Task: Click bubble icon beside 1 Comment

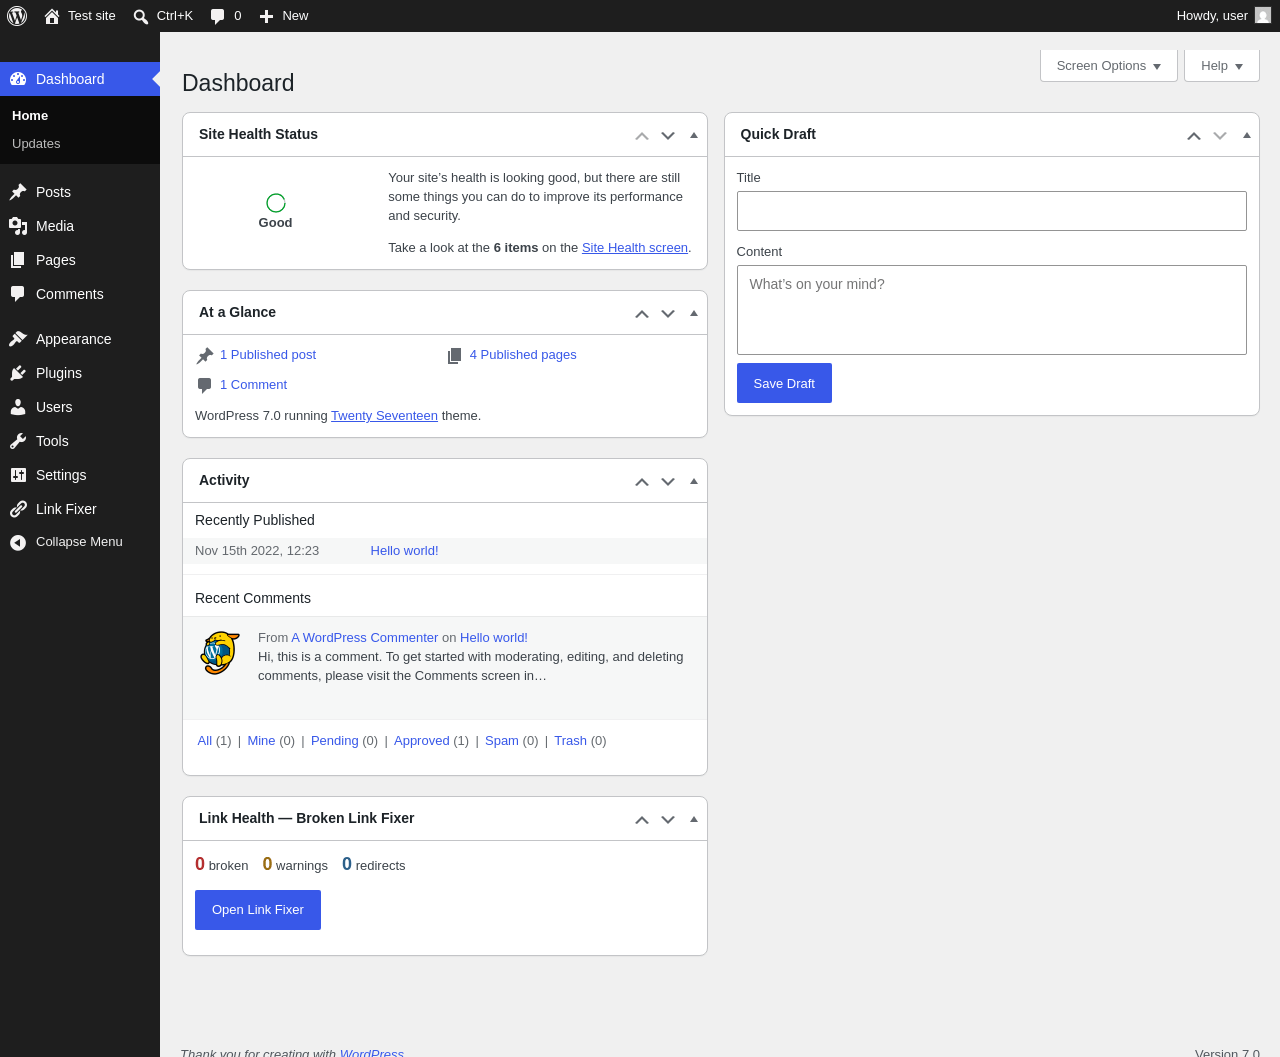Action: (x=205, y=385)
